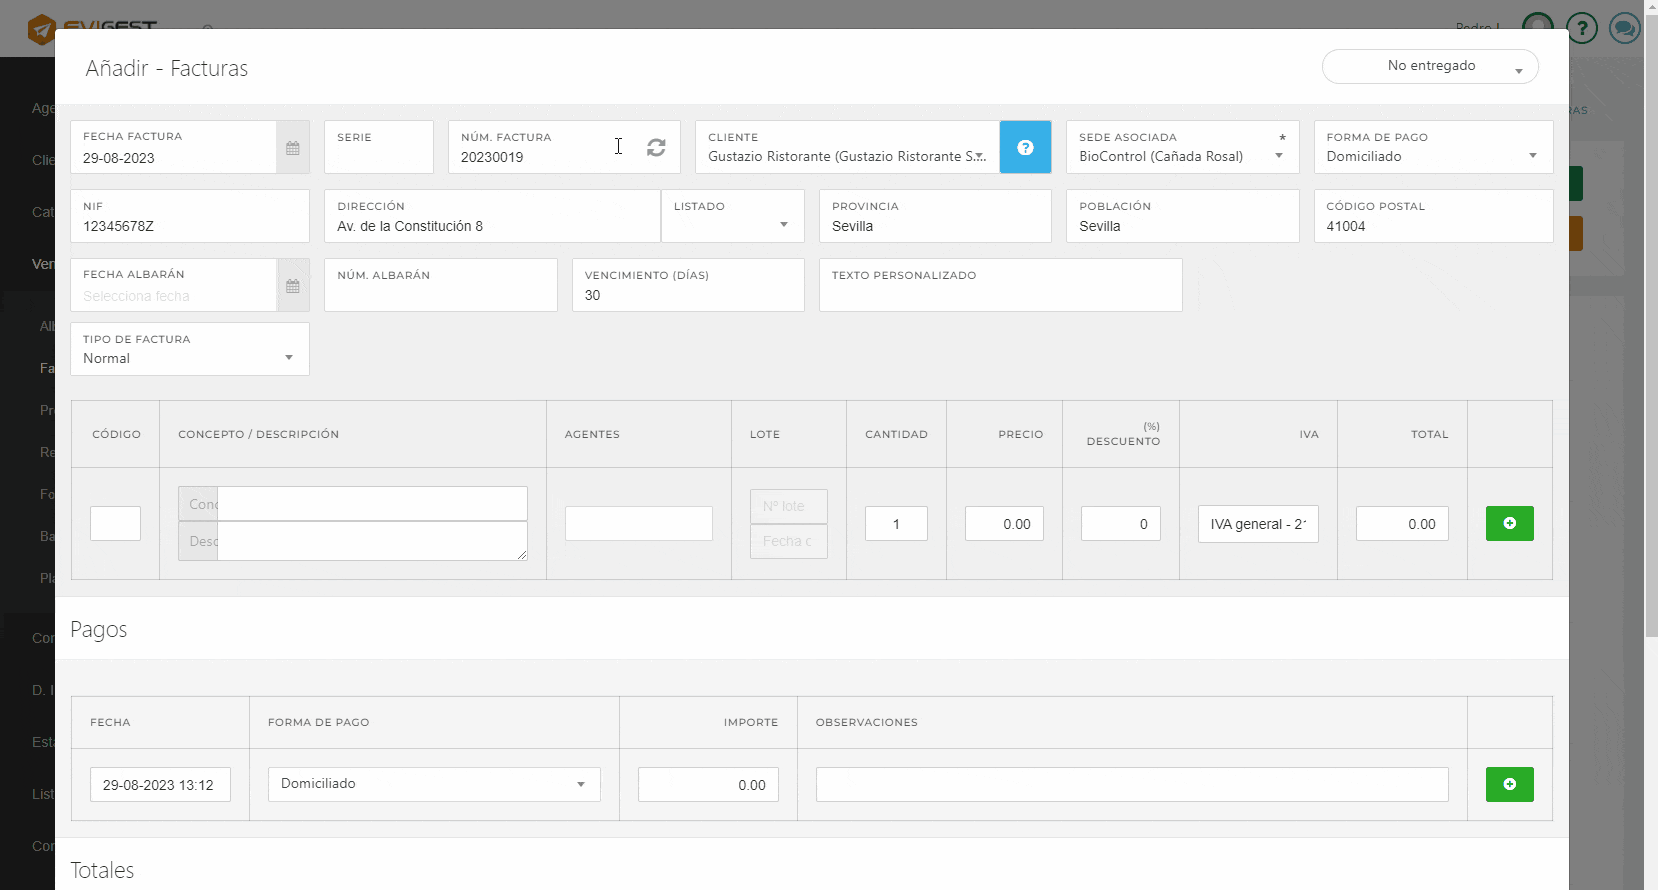Screen dimensions: 1658x890
Task: Open the chat bubbles icon in header
Action: 1624,28
